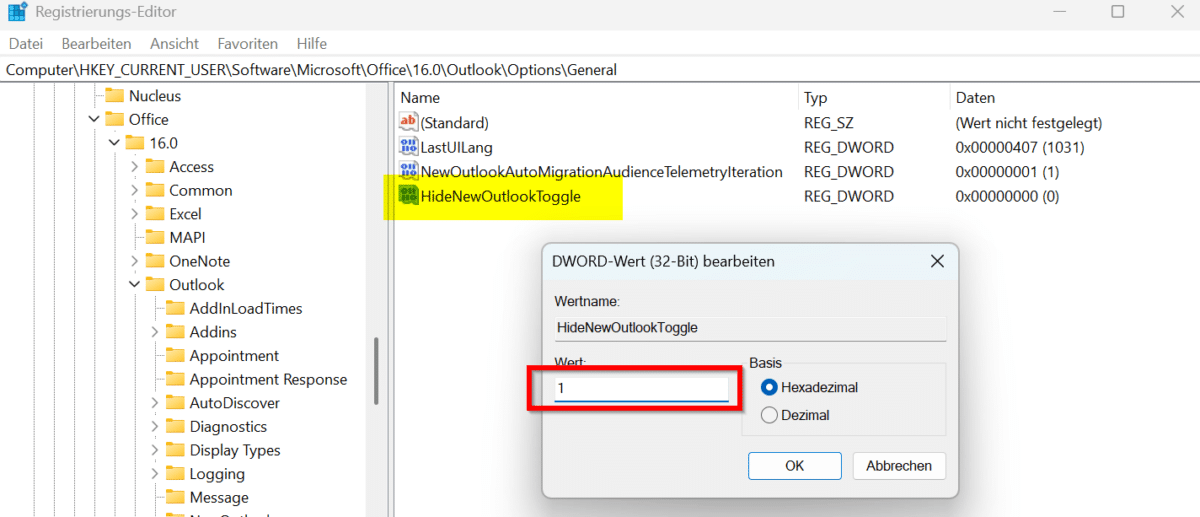Click Abbrechen to cancel the dialog

(898, 465)
